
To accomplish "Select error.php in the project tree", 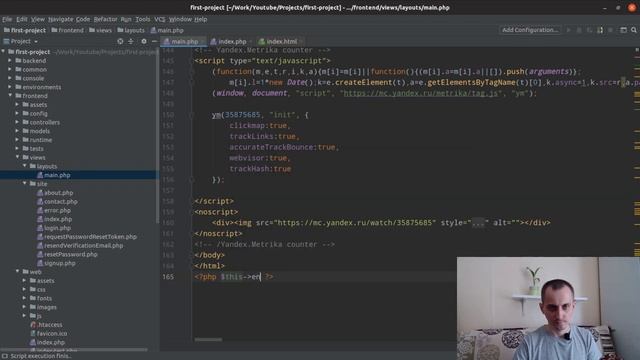I will click(54, 210).
